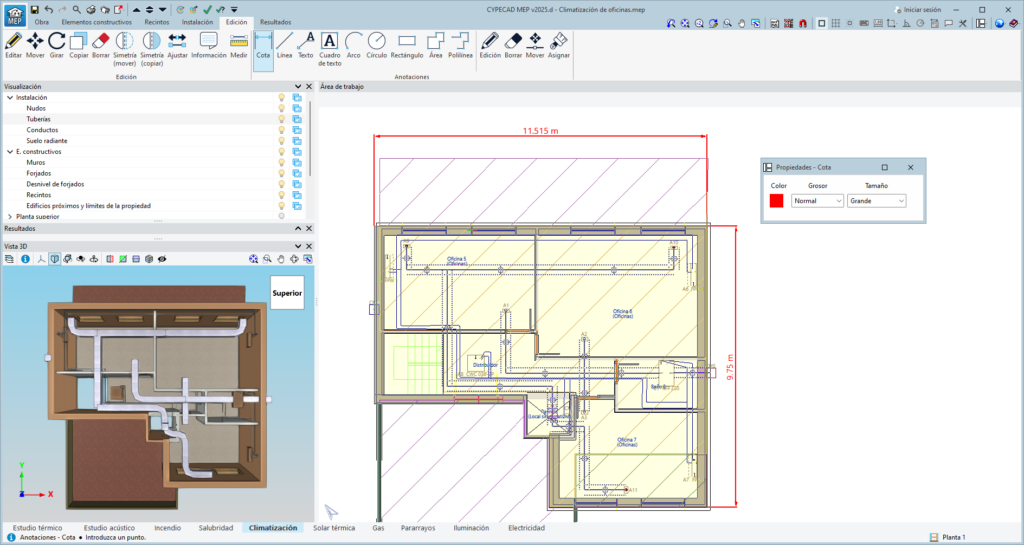Expand the Planta superior tree node

tap(10, 216)
